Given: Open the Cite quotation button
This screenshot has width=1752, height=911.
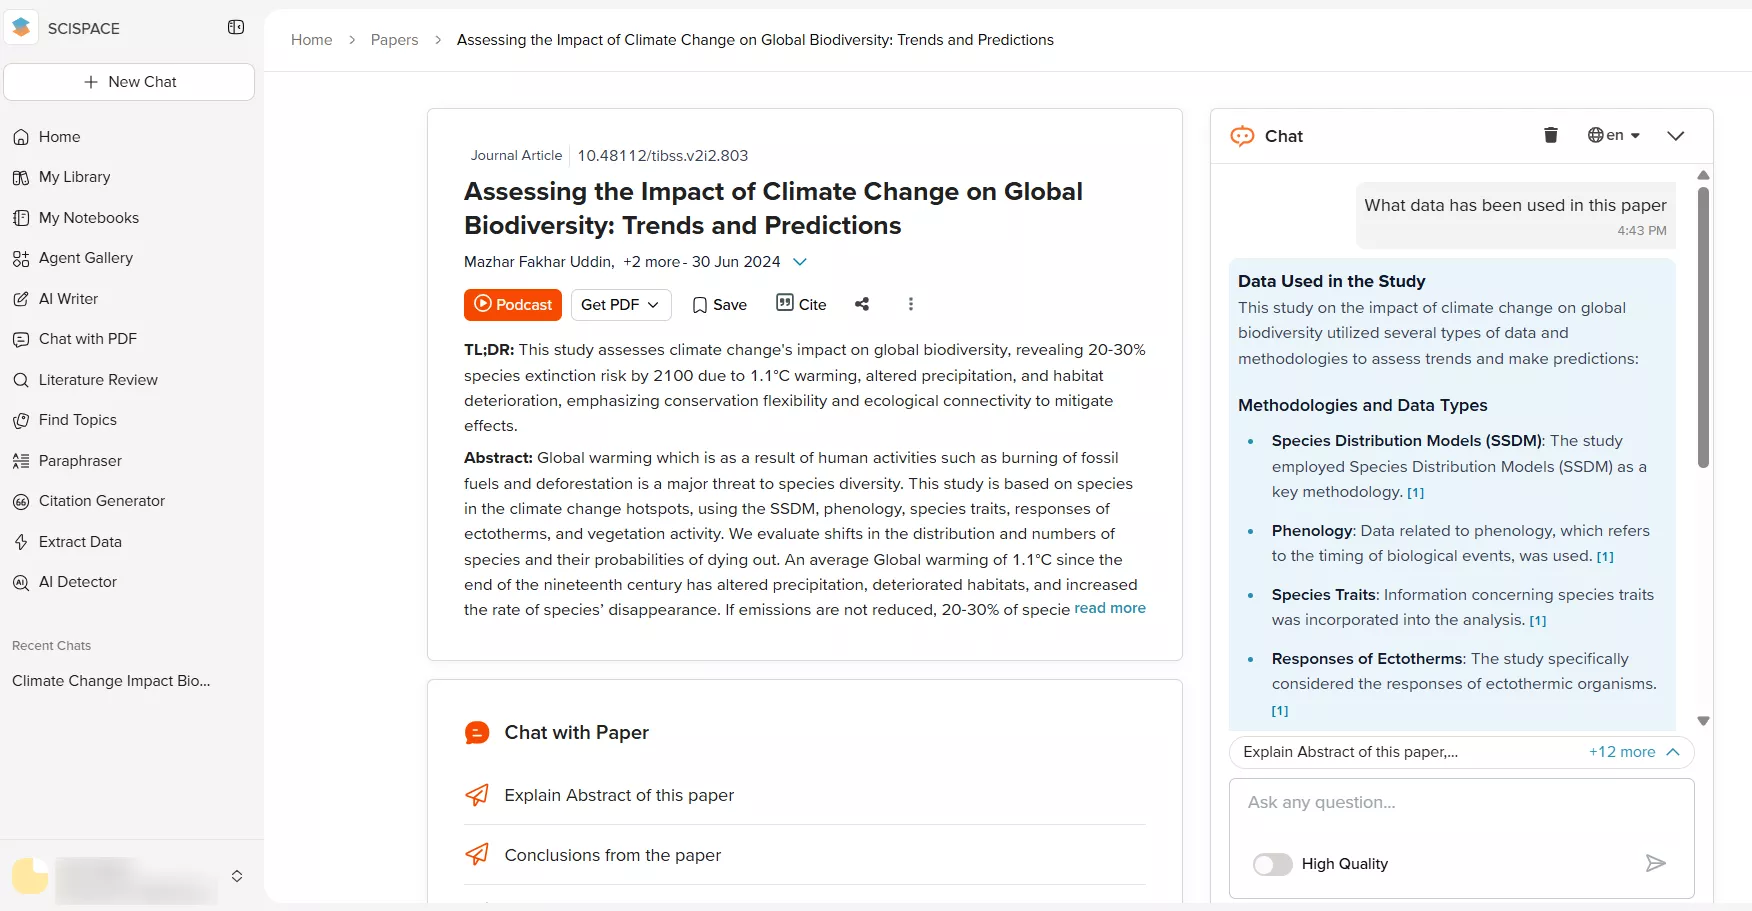Looking at the screenshot, I should 801,304.
